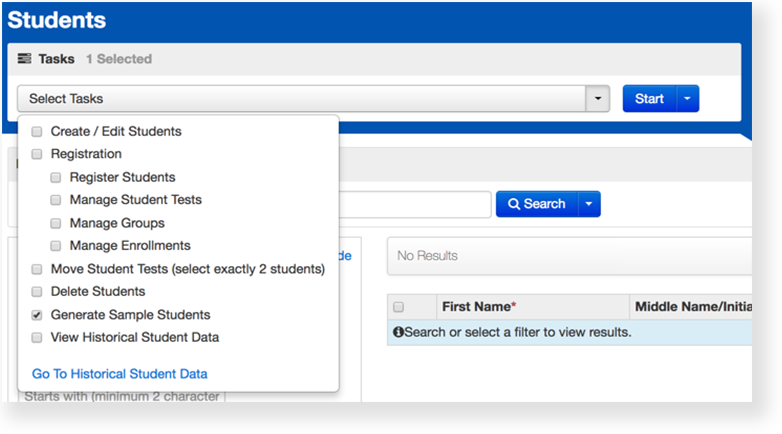Toggle the Registration checkbox

37,154
